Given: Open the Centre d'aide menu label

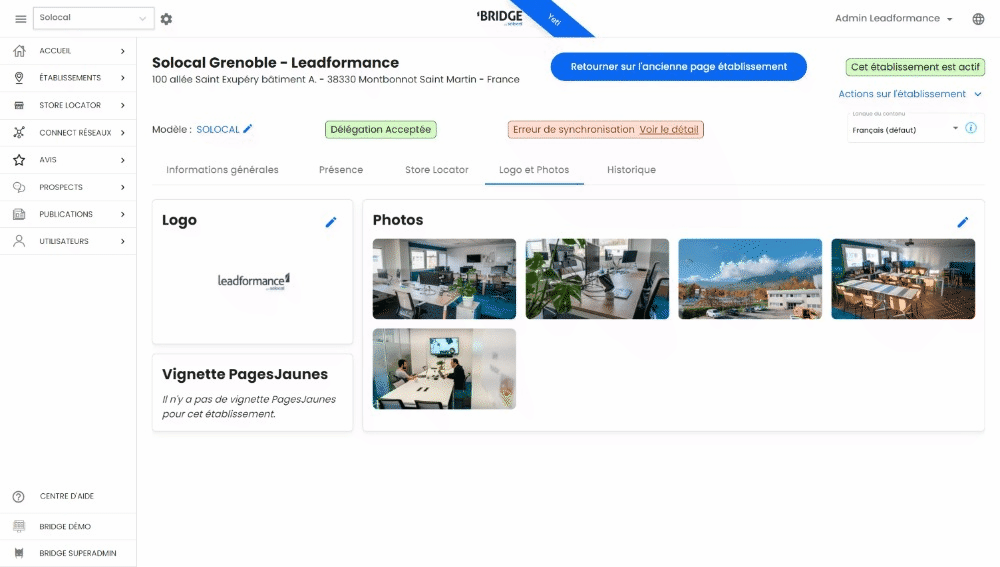Looking at the screenshot, I should click(x=66, y=496).
